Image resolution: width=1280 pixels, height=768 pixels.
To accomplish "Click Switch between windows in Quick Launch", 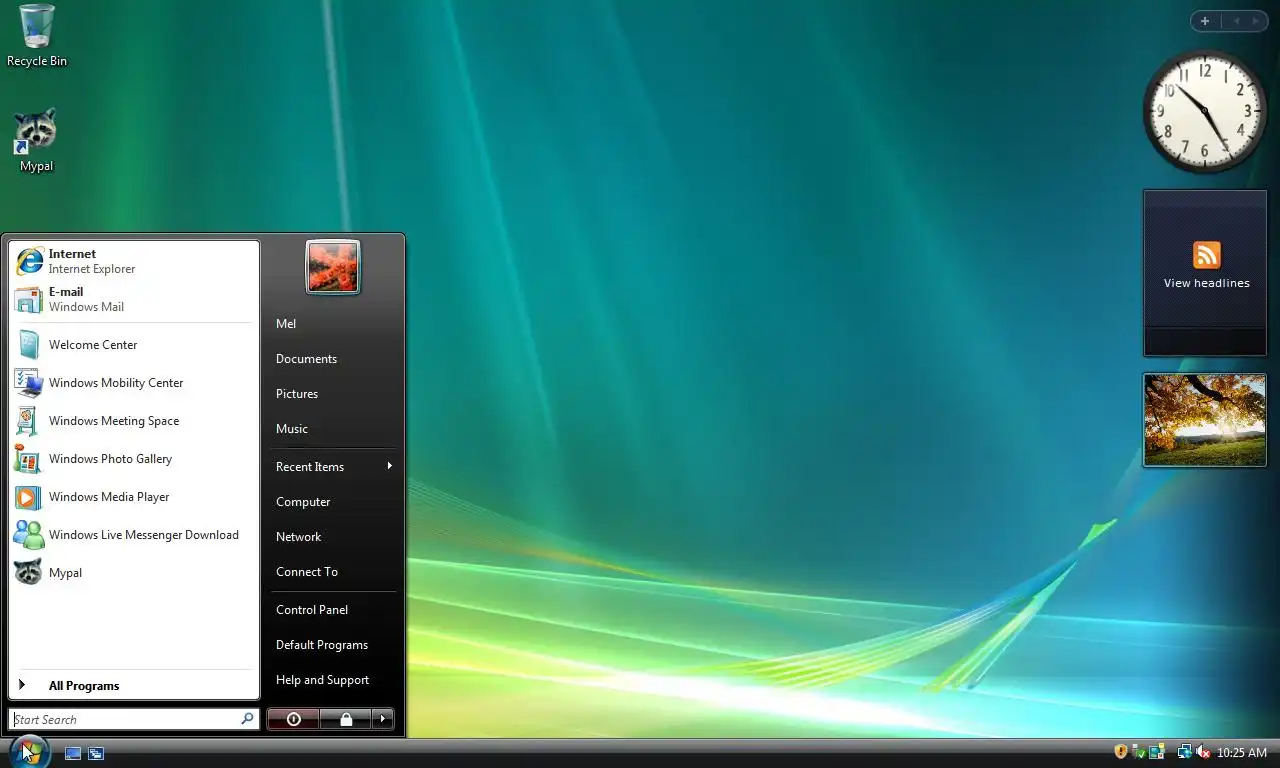I will (96, 753).
